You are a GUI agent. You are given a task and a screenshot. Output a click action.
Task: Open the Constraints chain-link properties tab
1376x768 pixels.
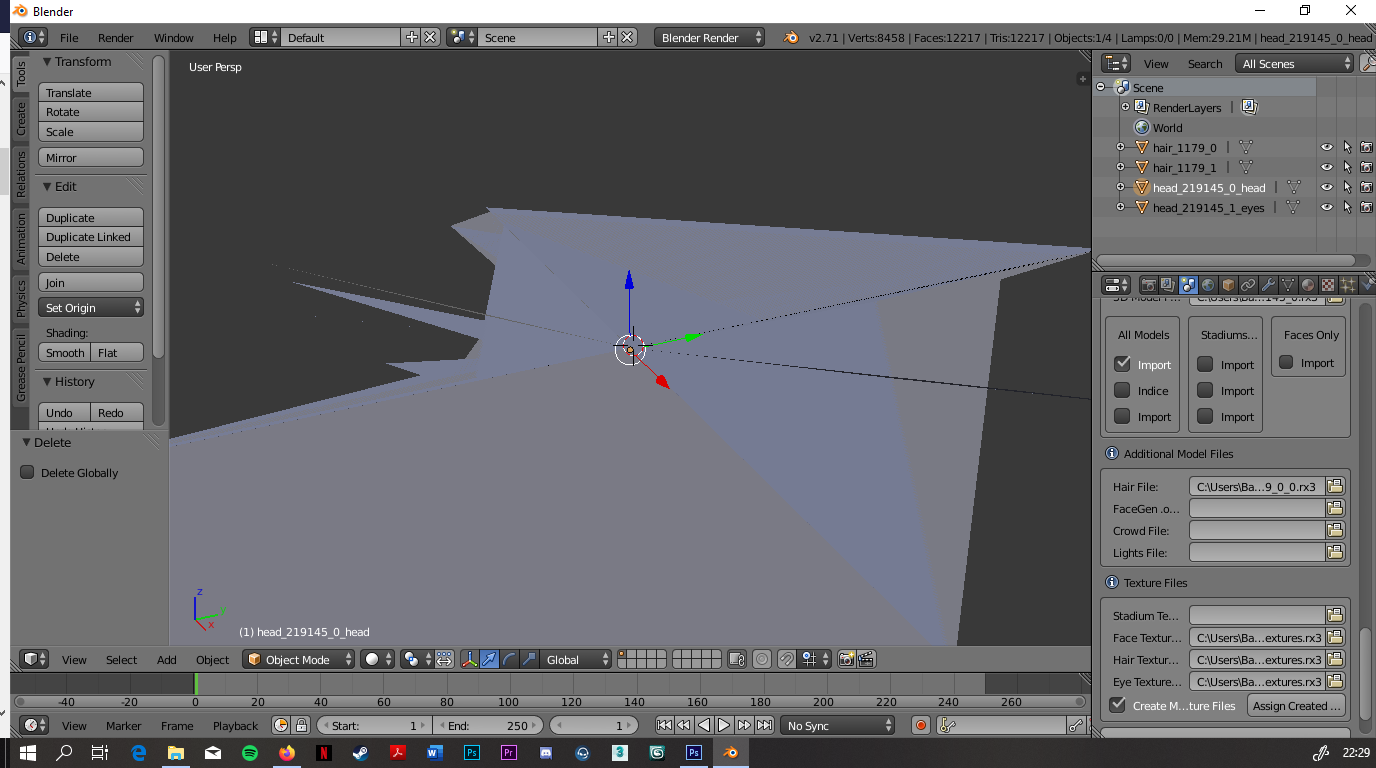pyautogui.click(x=1248, y=285)
